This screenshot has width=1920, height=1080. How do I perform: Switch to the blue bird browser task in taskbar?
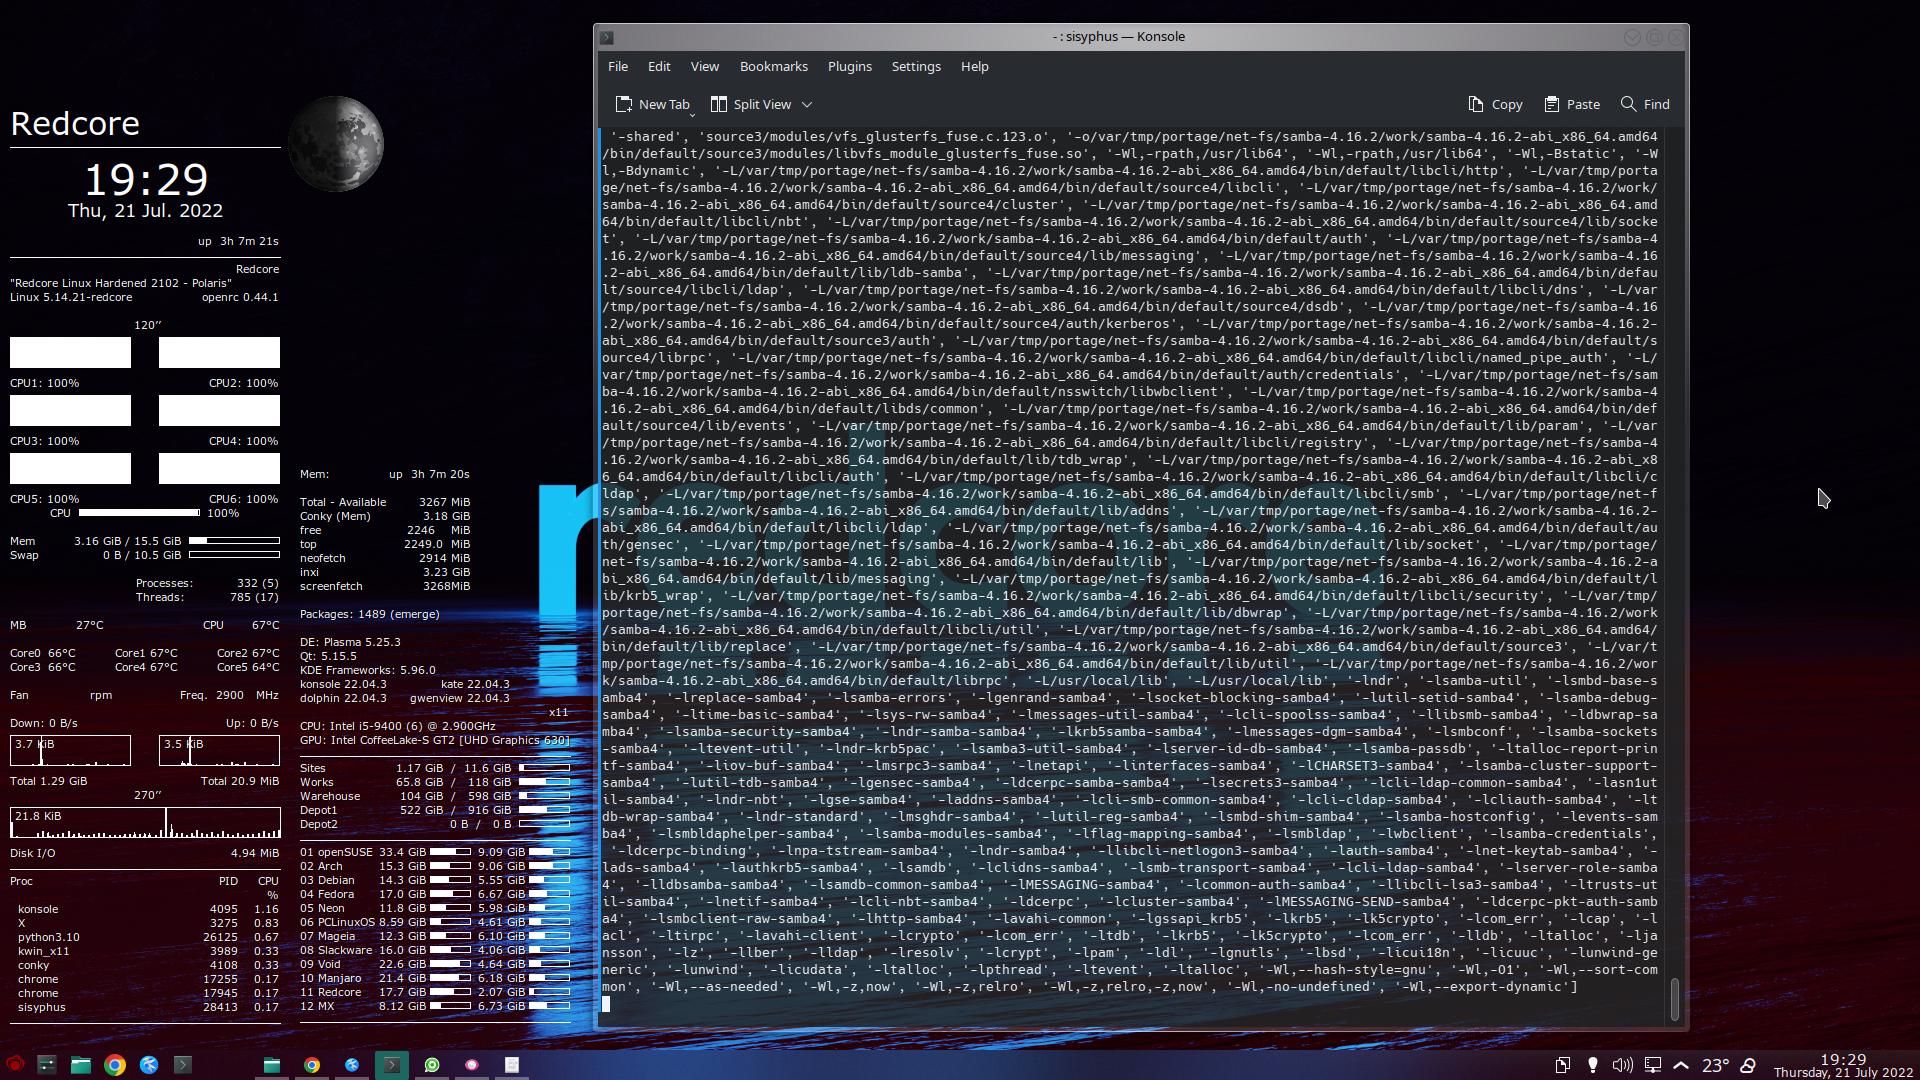tap(352, 1065)
